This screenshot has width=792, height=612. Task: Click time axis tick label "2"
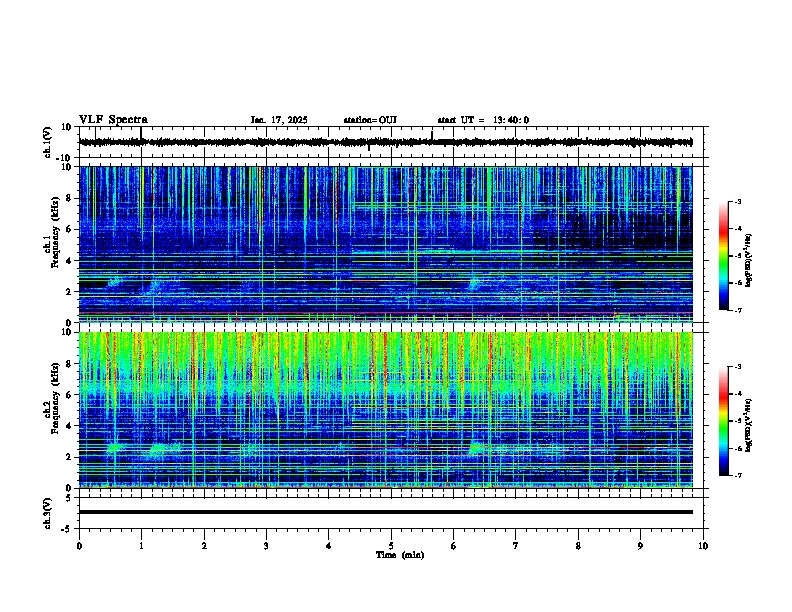tap(204, 546)
